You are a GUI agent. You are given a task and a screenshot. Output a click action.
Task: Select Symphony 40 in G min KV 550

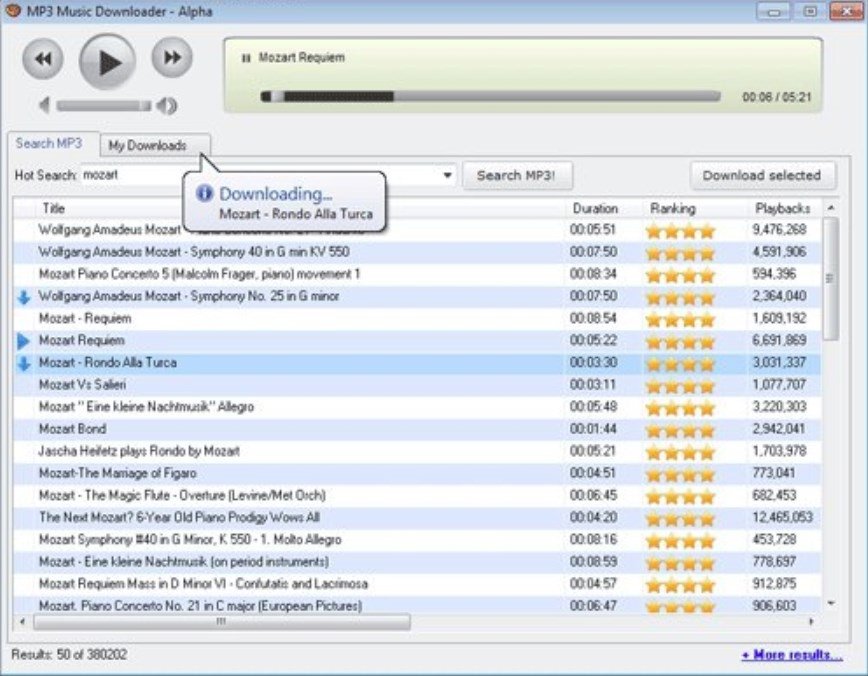(417, 252)
